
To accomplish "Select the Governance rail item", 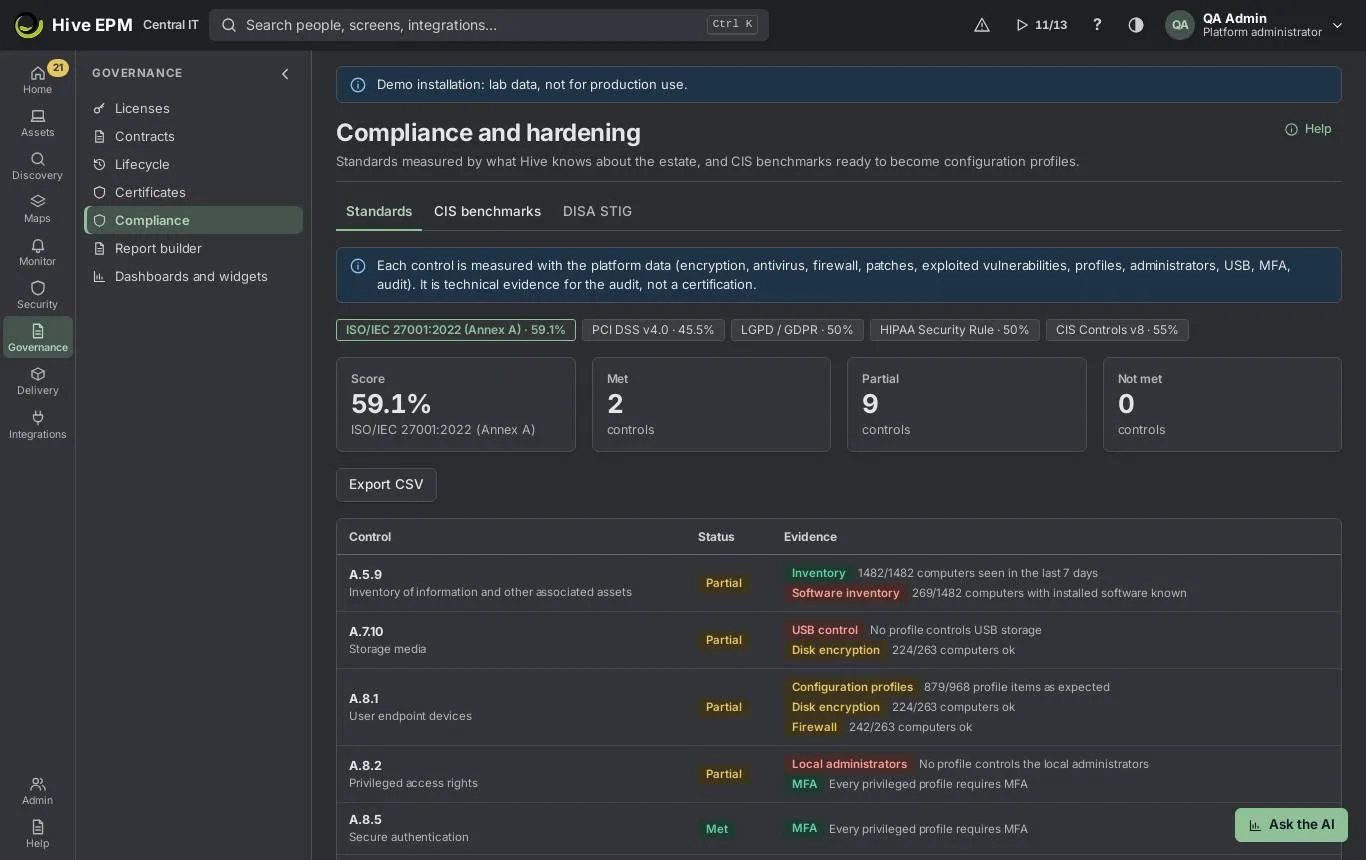I will click(37, 337).
